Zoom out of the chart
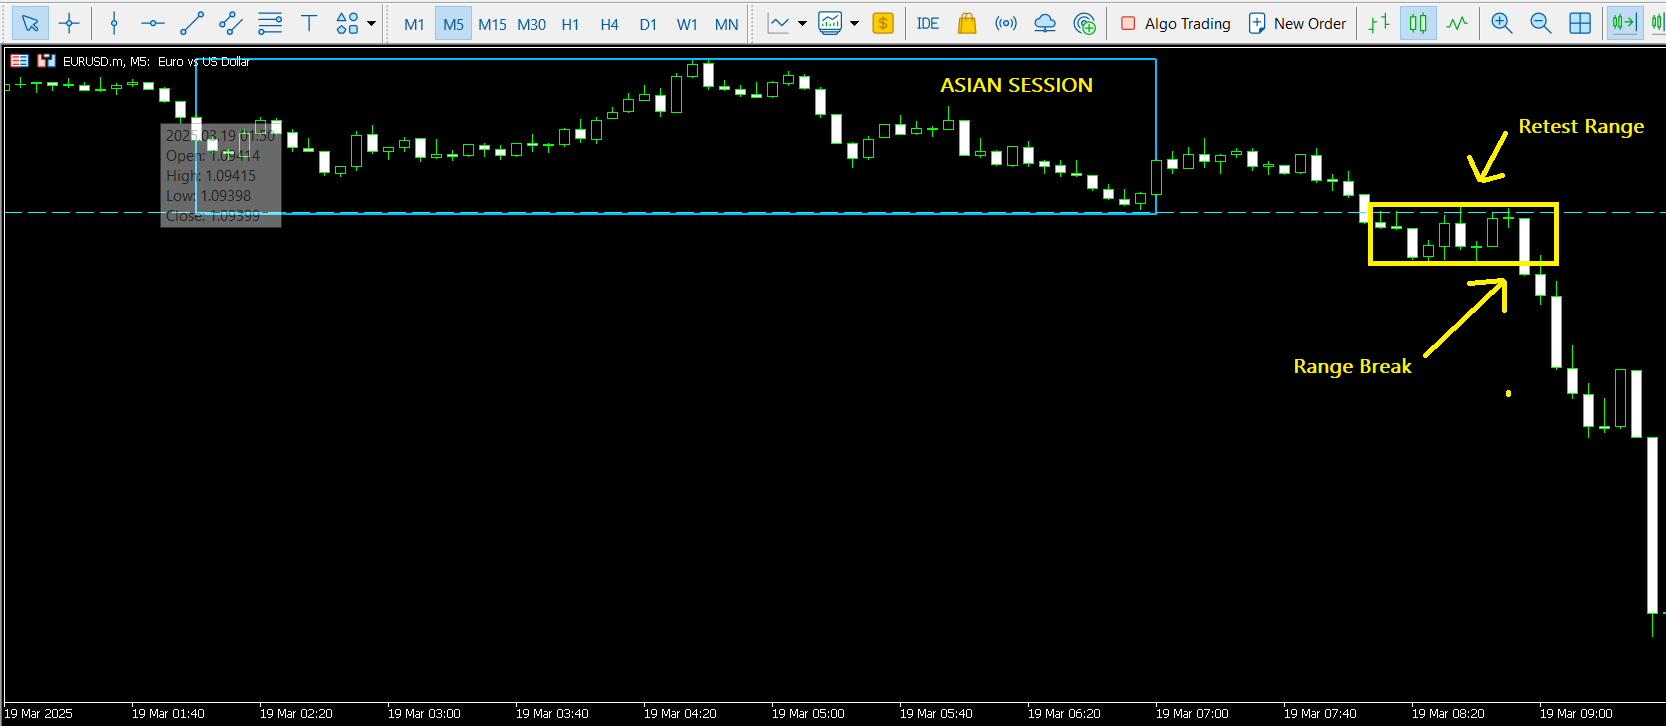Viewport: 1666px width, 726px height. coord(1540,23)
